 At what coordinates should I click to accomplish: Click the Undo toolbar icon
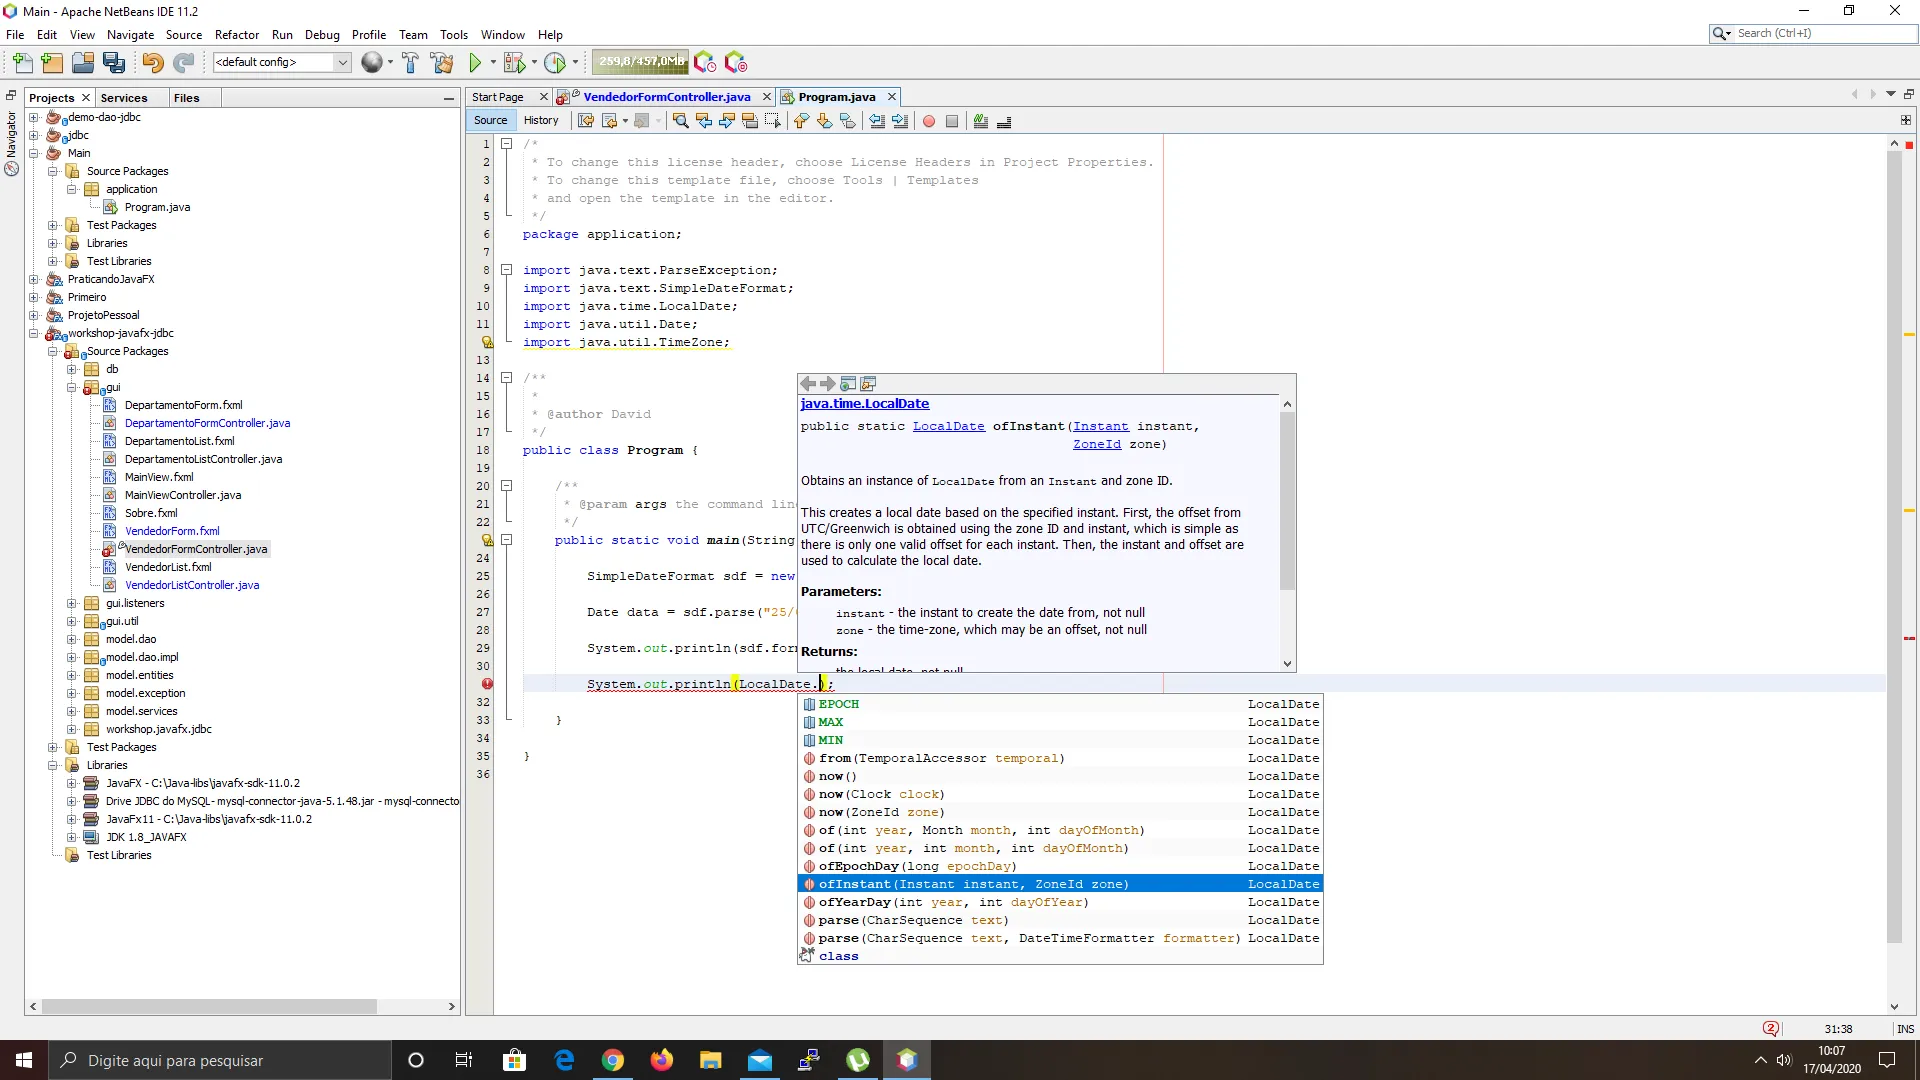point(152,63)
